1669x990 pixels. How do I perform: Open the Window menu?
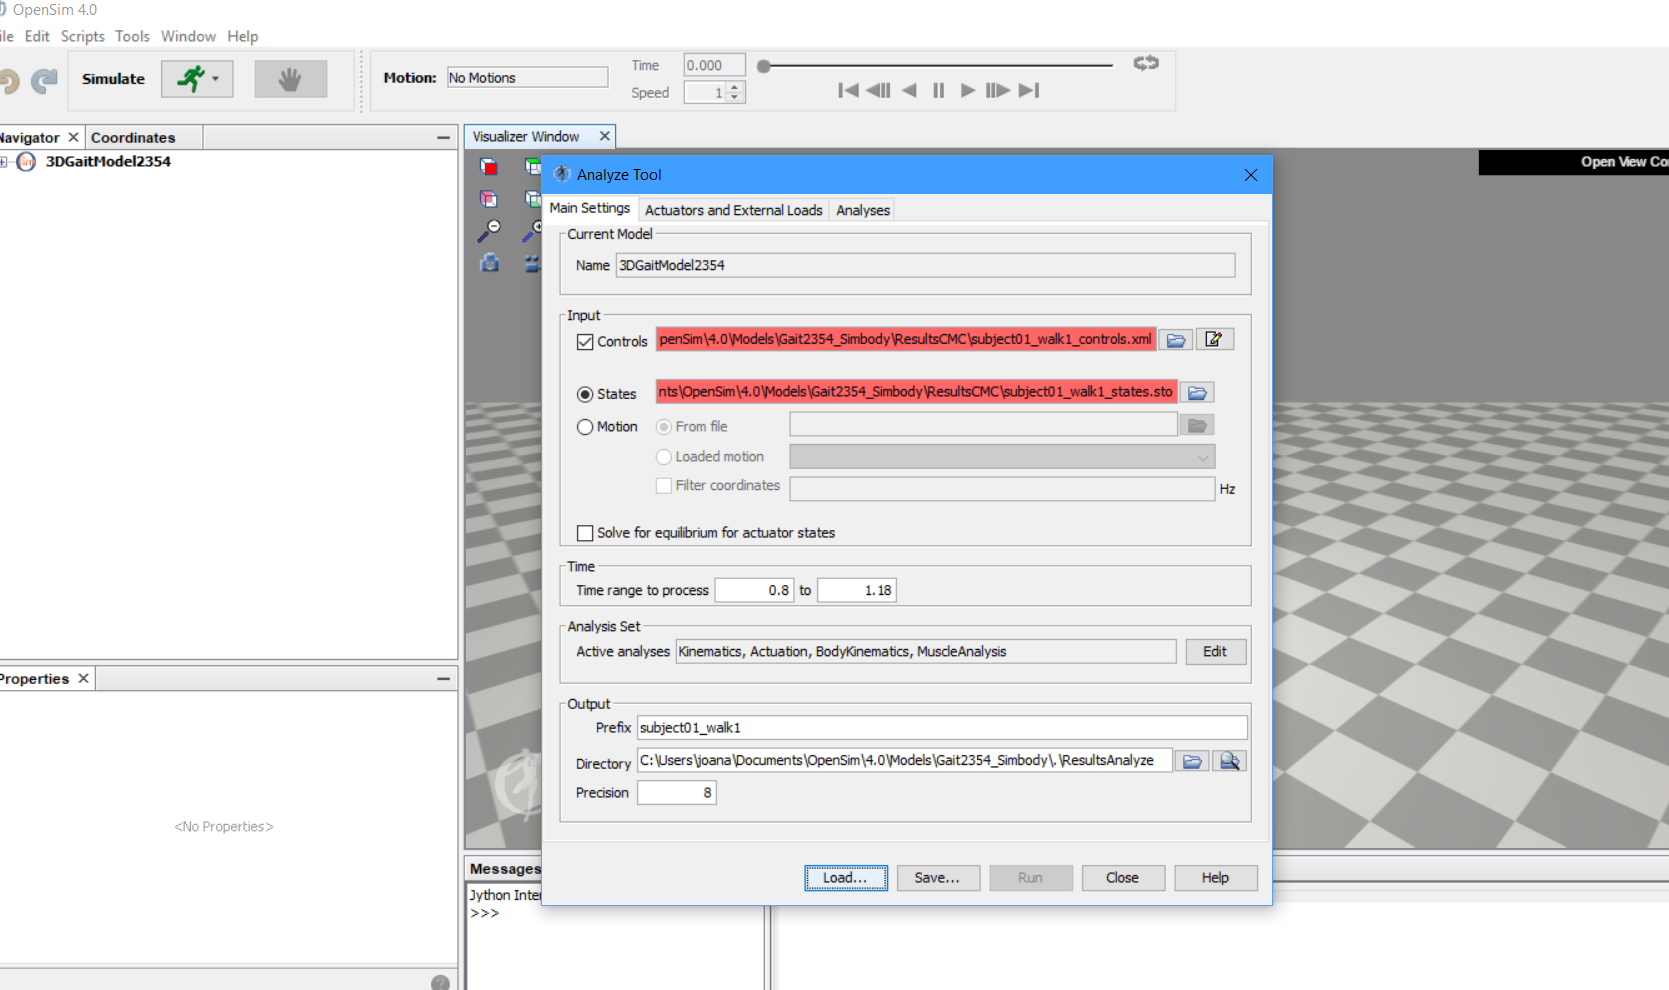pyautogui.click(x=188, y=36)
